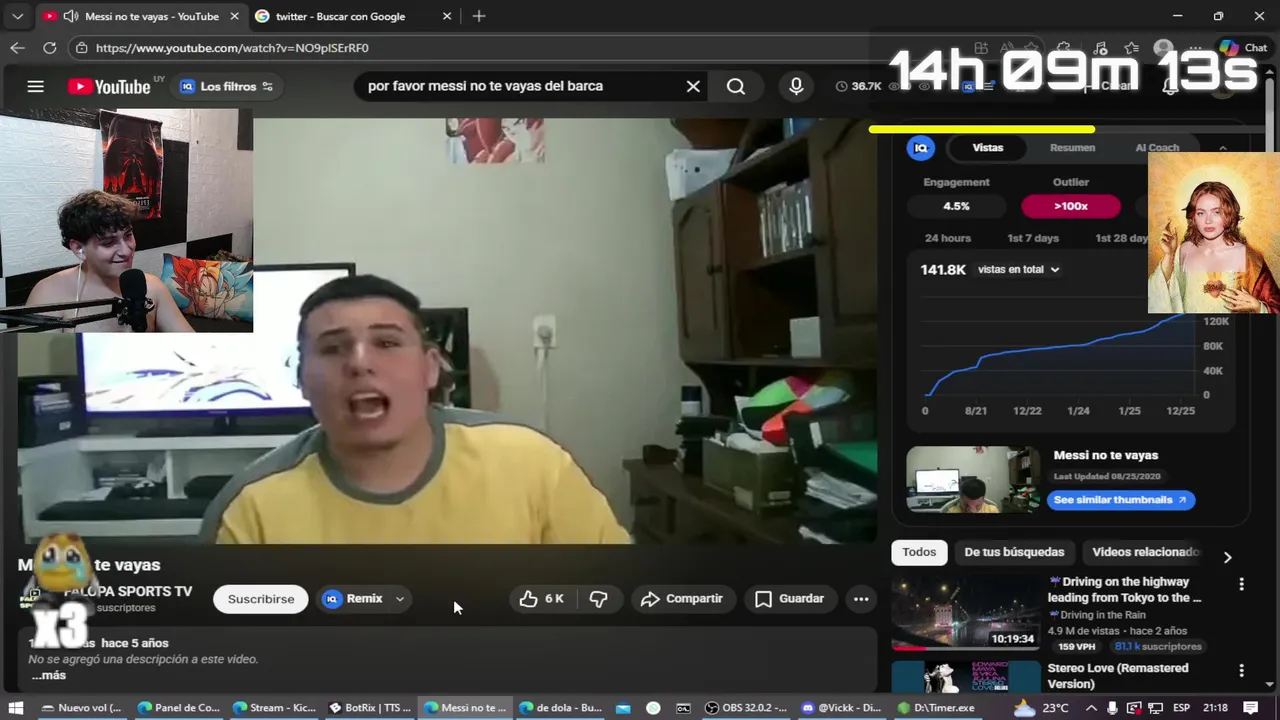Viewport: 1280px width, 720px height.
Task: Click the vidIQ logo in stats panel
Action: (x=921, y=148)
